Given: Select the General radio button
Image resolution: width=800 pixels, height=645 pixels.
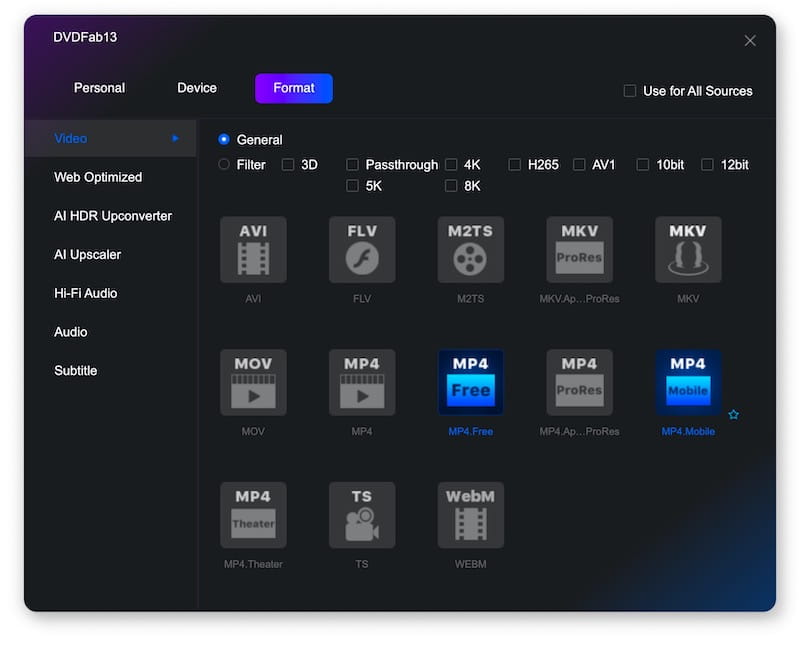Looking at the screenshot, I should tap(223, 139).
